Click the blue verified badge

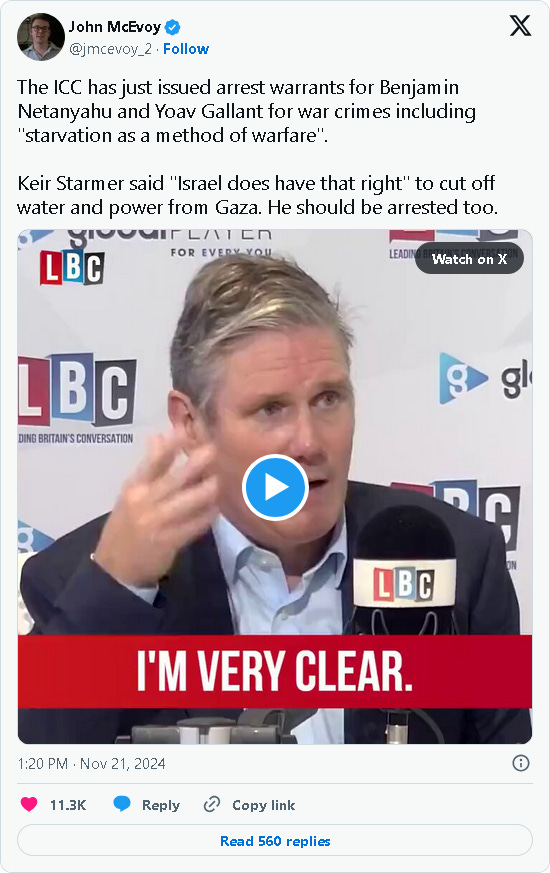coord(173,27)
